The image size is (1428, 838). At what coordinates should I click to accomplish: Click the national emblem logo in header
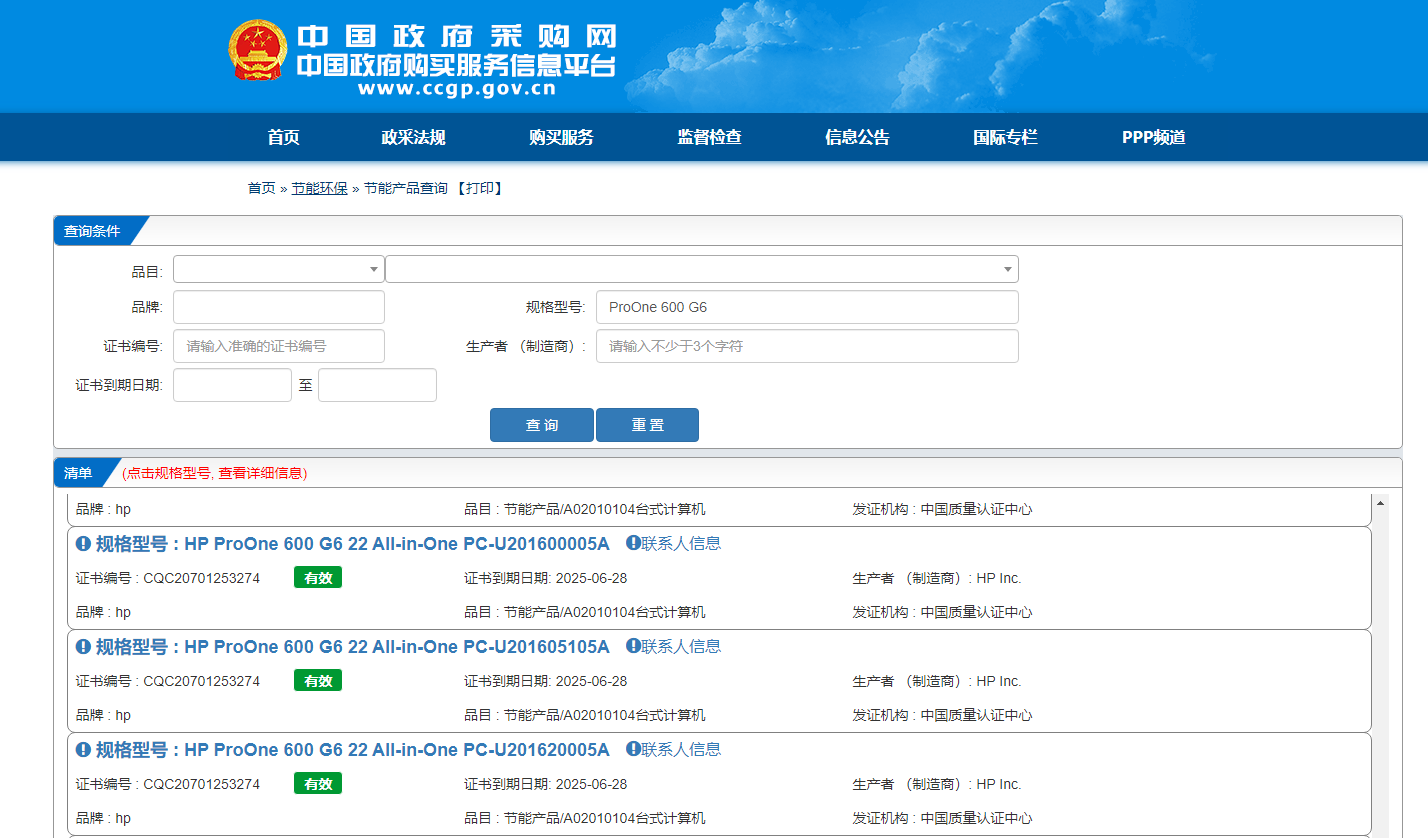pos(257,51)
